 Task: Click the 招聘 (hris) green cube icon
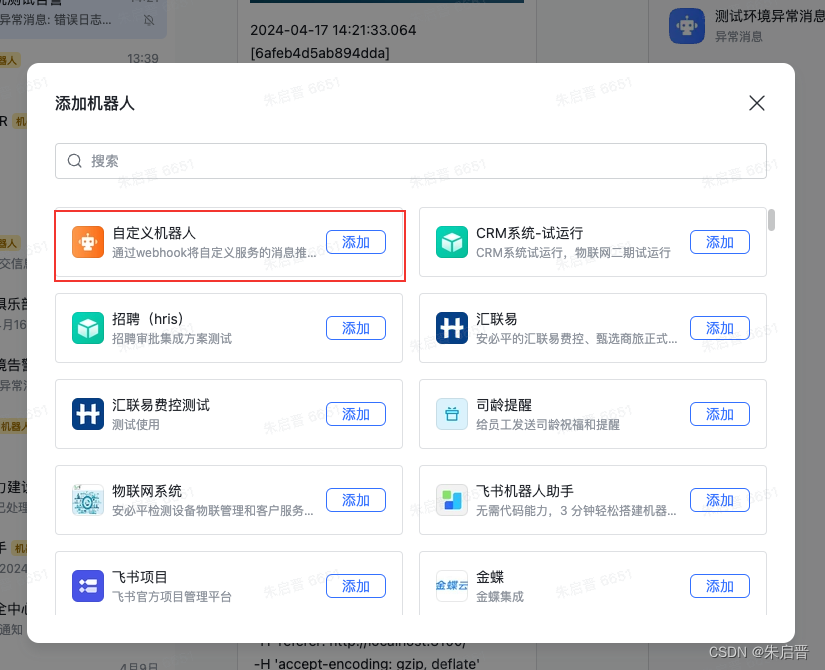[x=88, y=328]
